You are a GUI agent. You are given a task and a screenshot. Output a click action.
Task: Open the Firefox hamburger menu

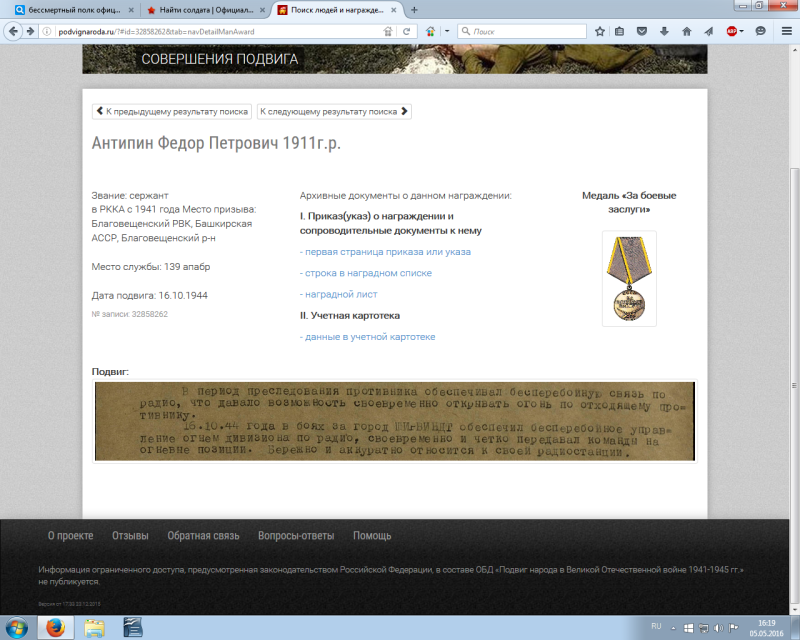coord(785,31)
